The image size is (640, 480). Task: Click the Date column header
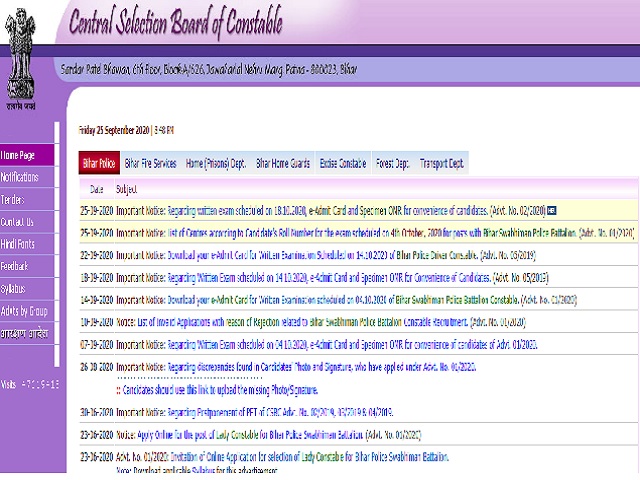[97, 189]
